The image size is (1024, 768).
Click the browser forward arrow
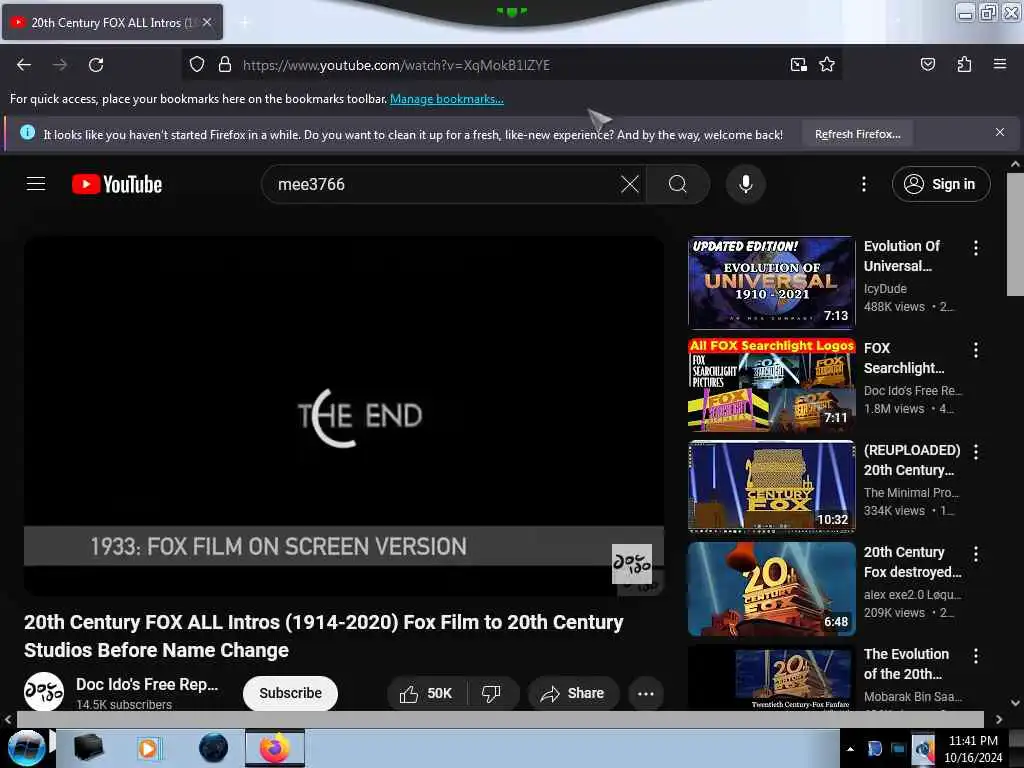coord(60,65)
